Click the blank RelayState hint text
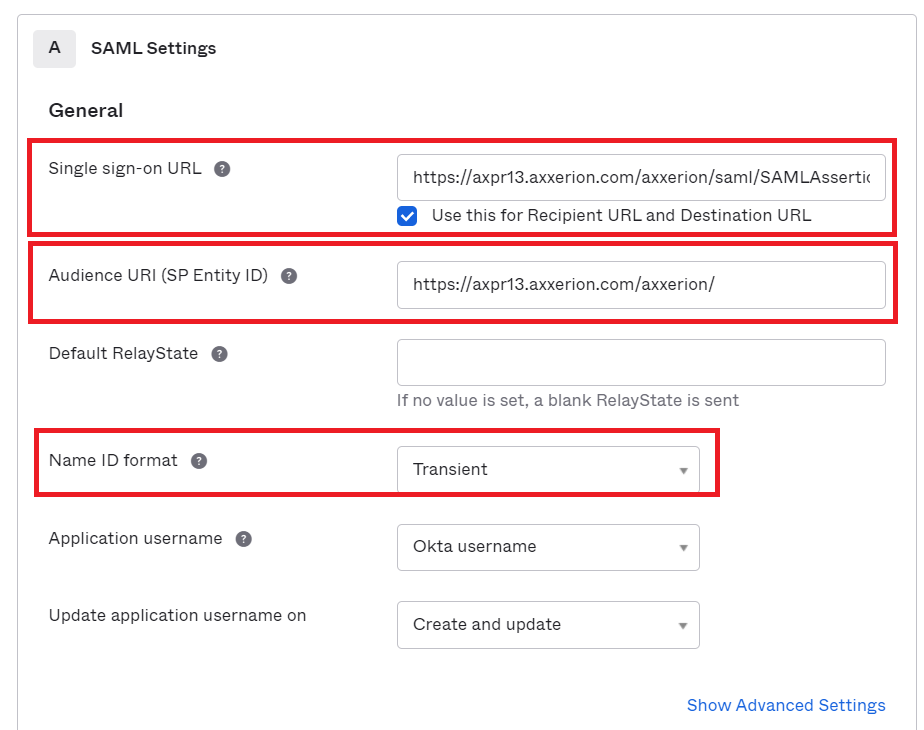 pyautogui.click(x=567, y=401)
